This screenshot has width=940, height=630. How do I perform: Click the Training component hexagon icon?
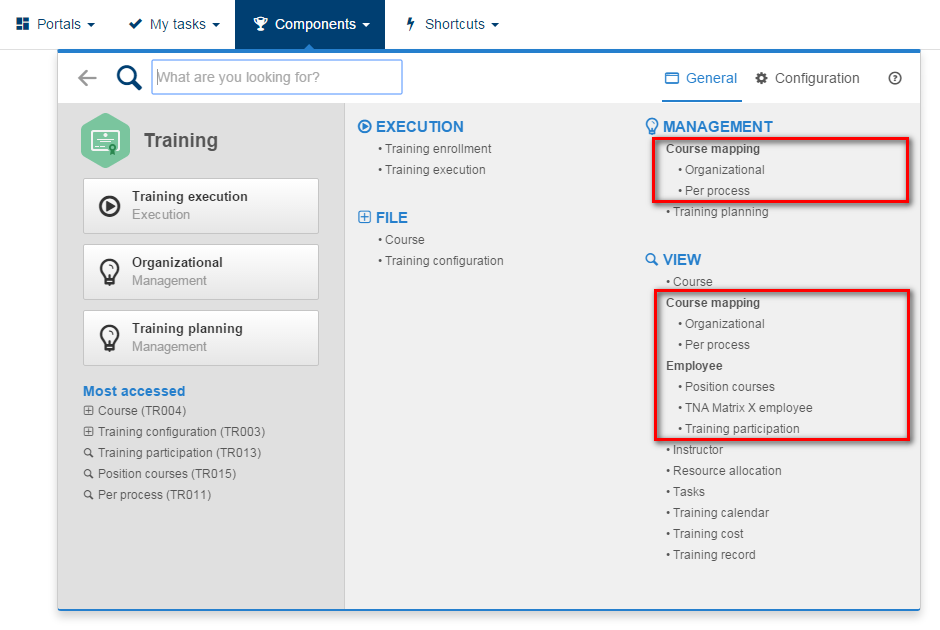(x=106, y=140)
